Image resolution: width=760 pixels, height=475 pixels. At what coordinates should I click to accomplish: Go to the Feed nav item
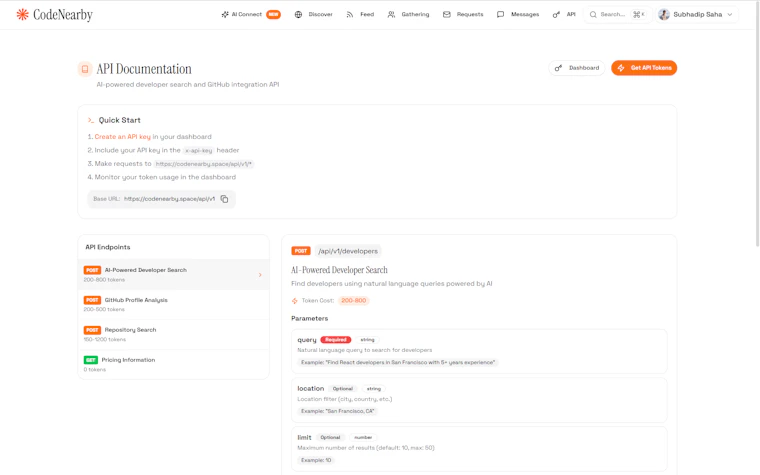coord(361,15)
